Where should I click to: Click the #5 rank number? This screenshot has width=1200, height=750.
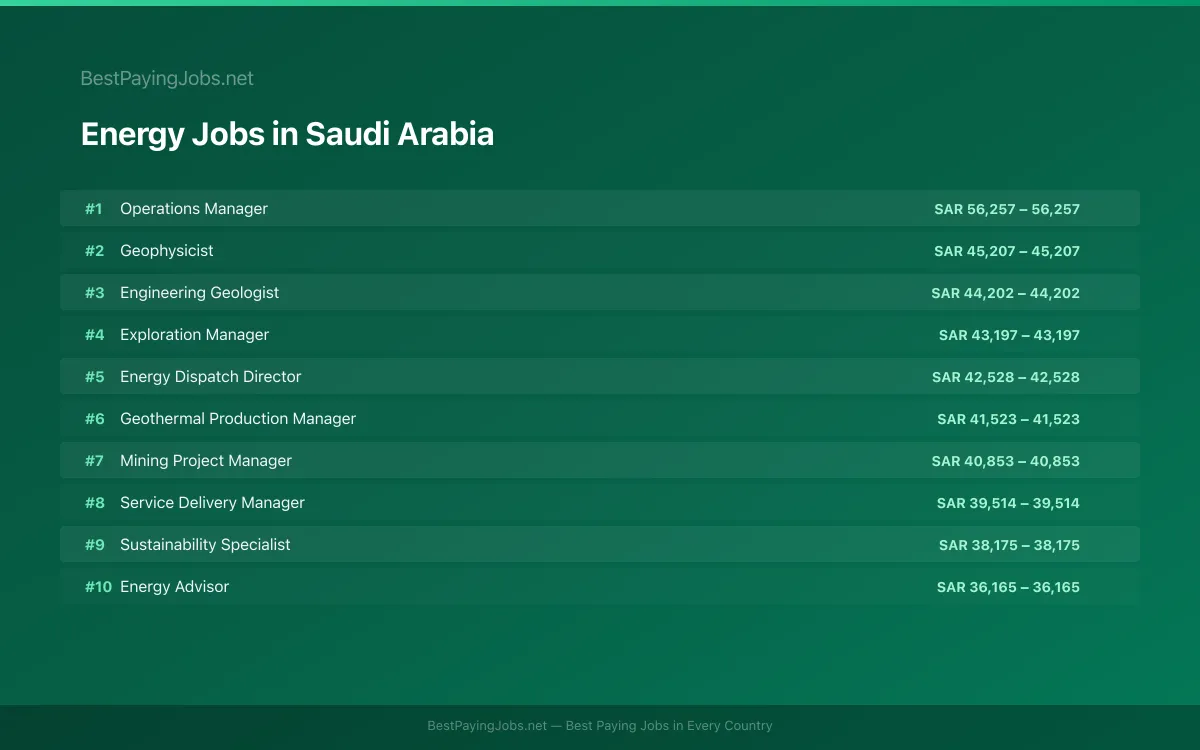[x=94, y=377]
